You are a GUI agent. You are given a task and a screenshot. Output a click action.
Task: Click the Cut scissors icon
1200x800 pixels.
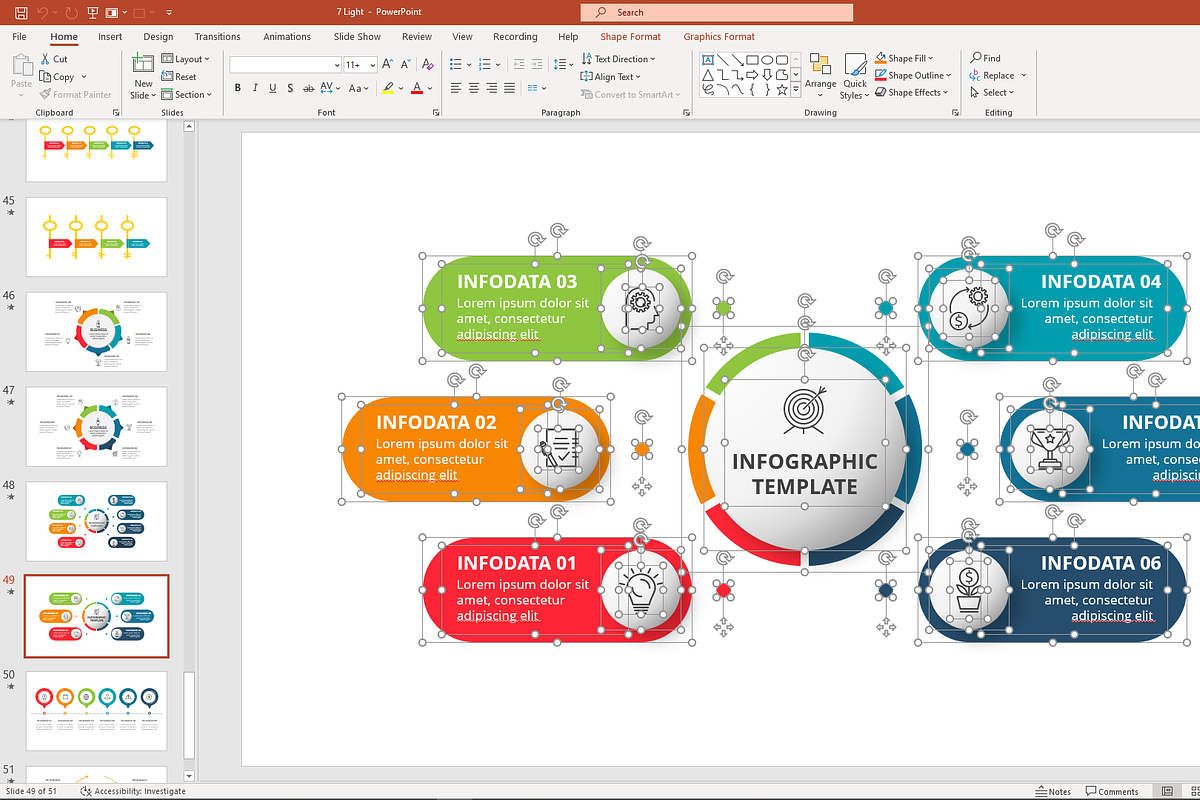point(46,59)
